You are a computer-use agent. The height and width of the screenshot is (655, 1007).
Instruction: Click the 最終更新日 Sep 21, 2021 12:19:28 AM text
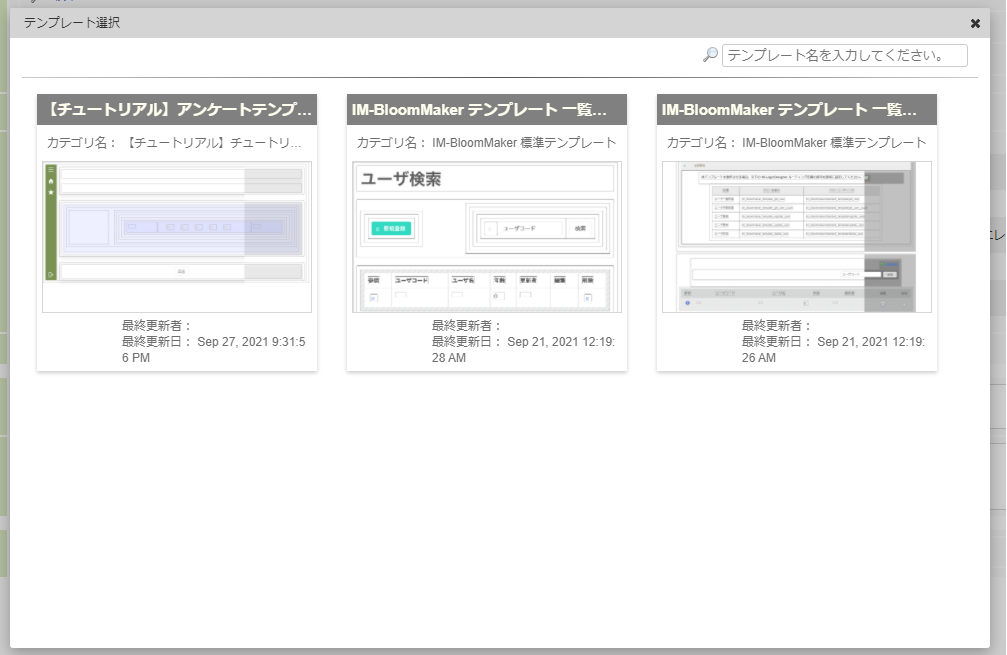[x=523, y=349]
